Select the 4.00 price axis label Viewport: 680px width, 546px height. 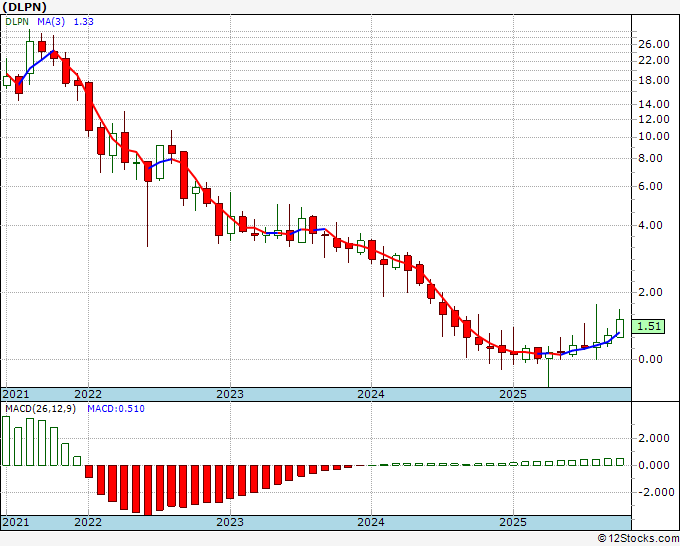pos(651,226)
